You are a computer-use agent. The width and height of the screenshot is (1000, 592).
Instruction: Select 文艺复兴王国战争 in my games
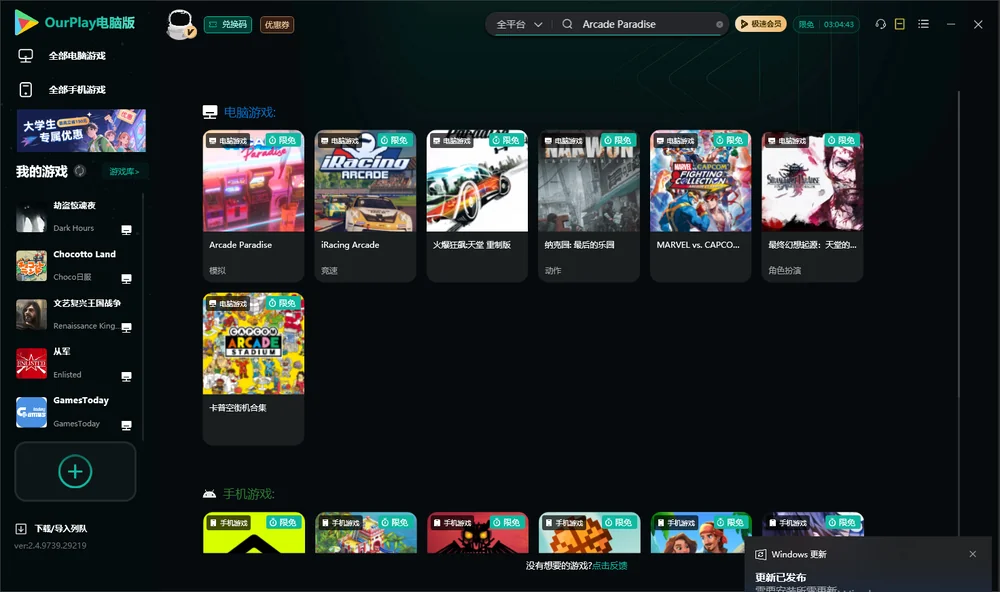pos(74,314)
